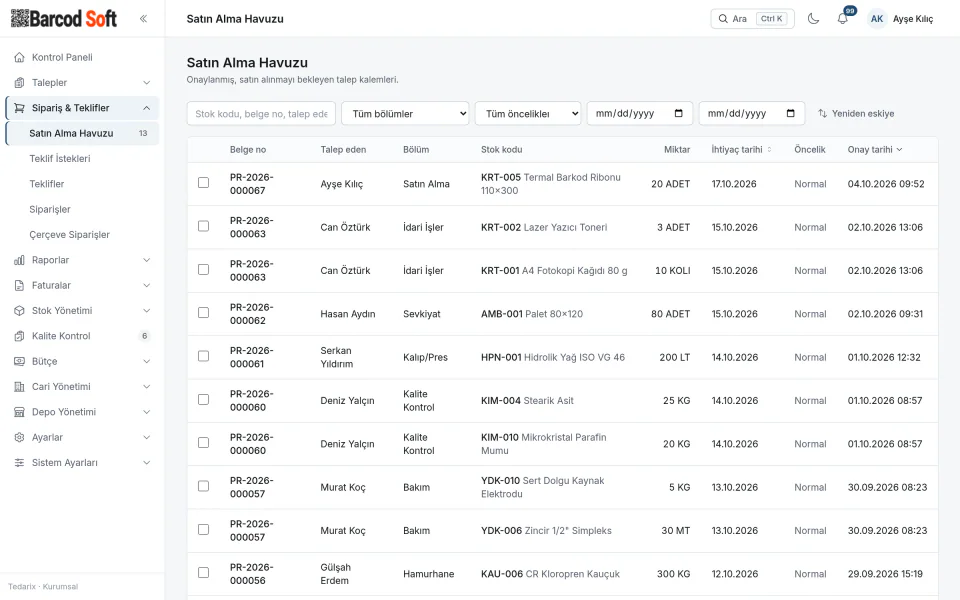This screenshot has width=960, height=600.
Task: Focus the stock code search field
Action: coord(261,113)
